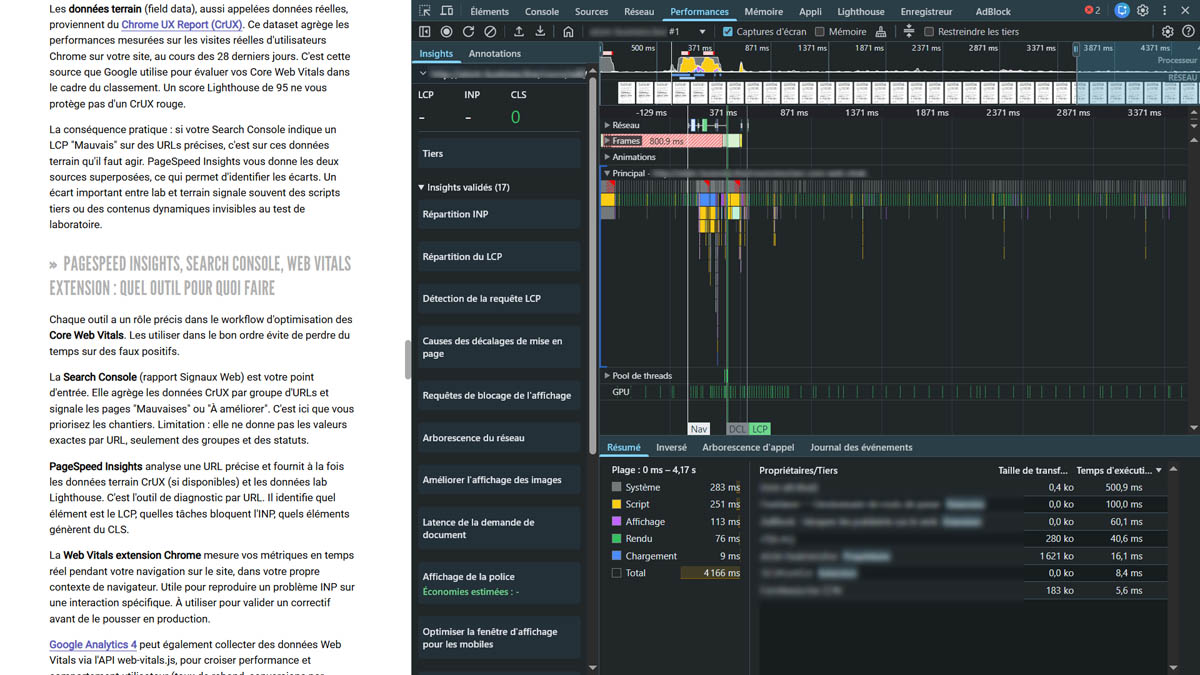Screen dimensions: 1200x675
Task: Uncheck the Captures d'écran checkbox
Action: [728, 32]
